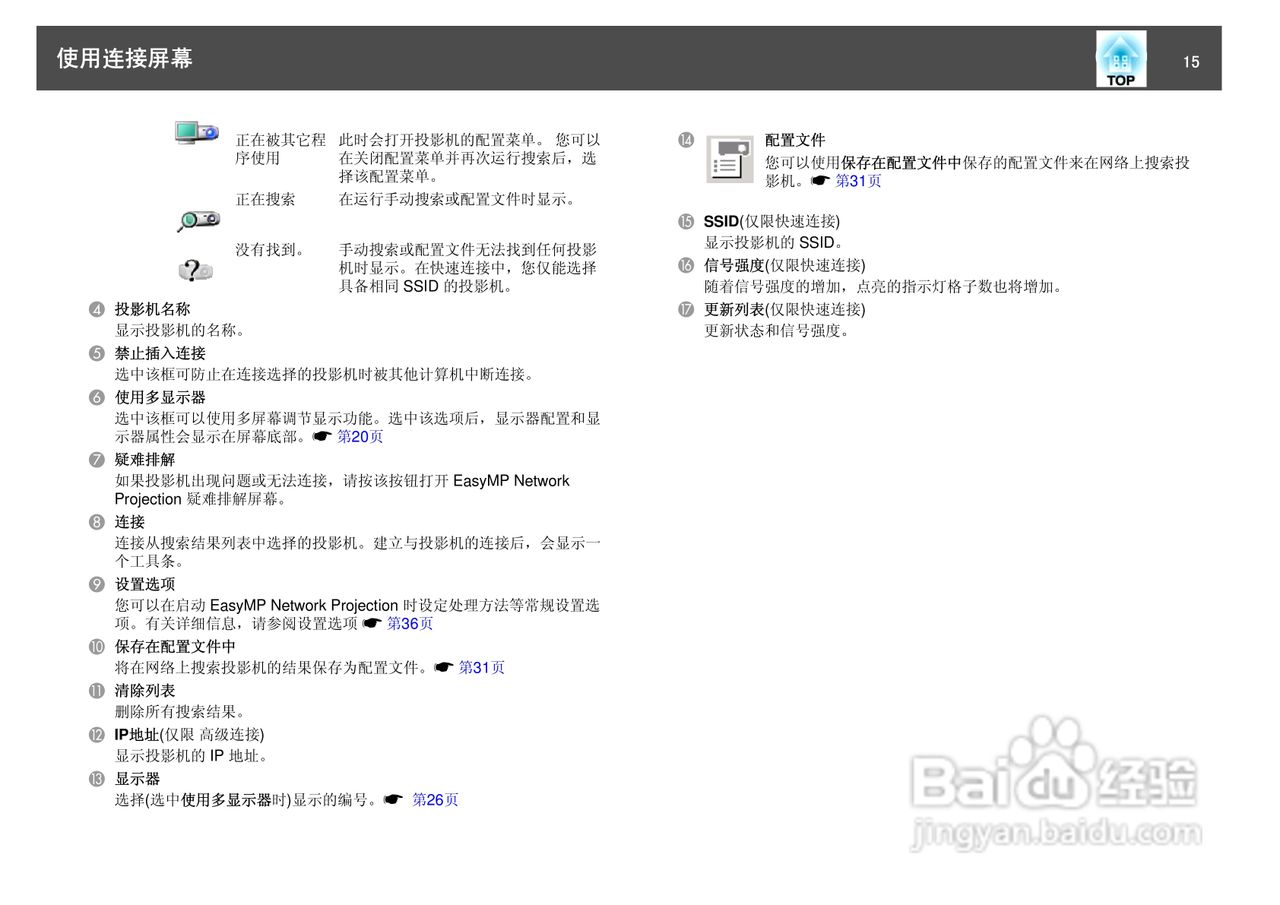
Task: Select numbered marker 15 beside SSID entry
Action: (686, 221)
